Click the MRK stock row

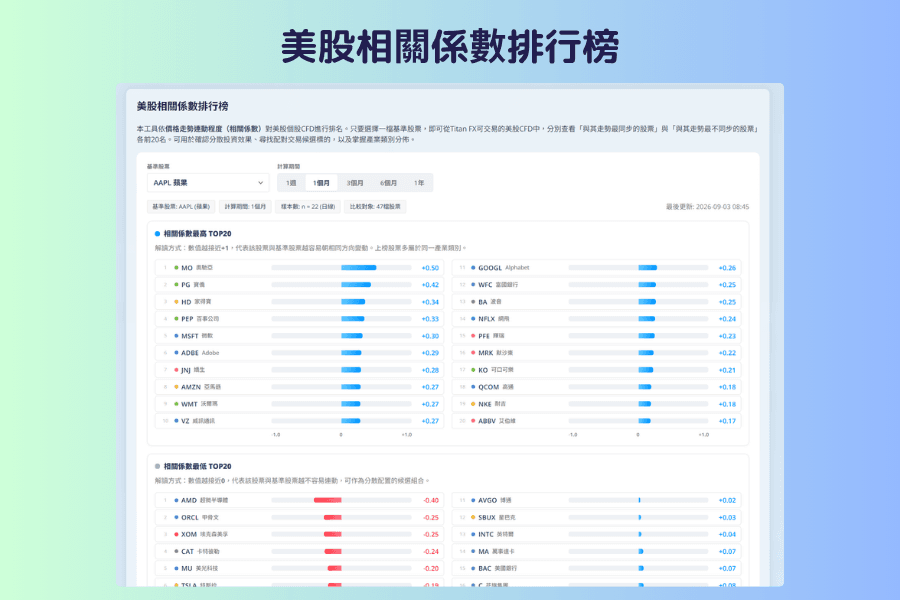pos(596,353)
